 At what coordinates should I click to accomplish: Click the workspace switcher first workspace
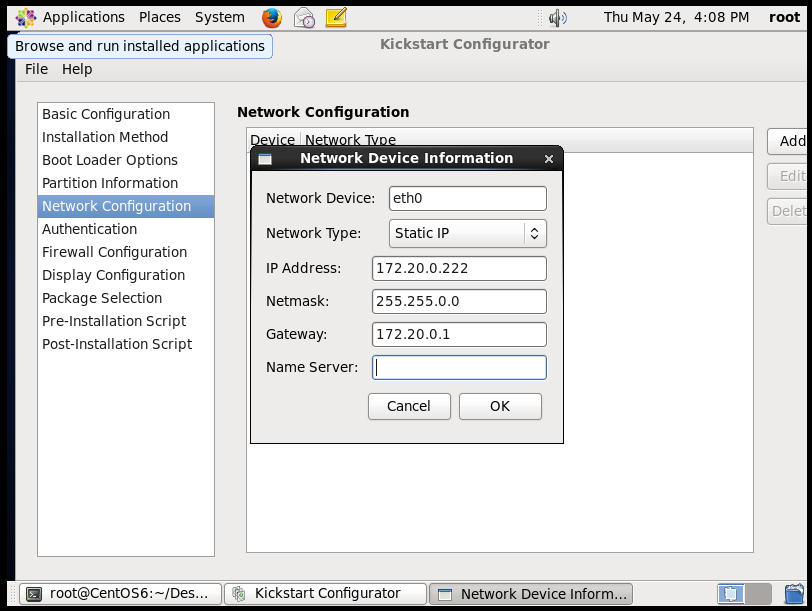(x=731, y=593)
